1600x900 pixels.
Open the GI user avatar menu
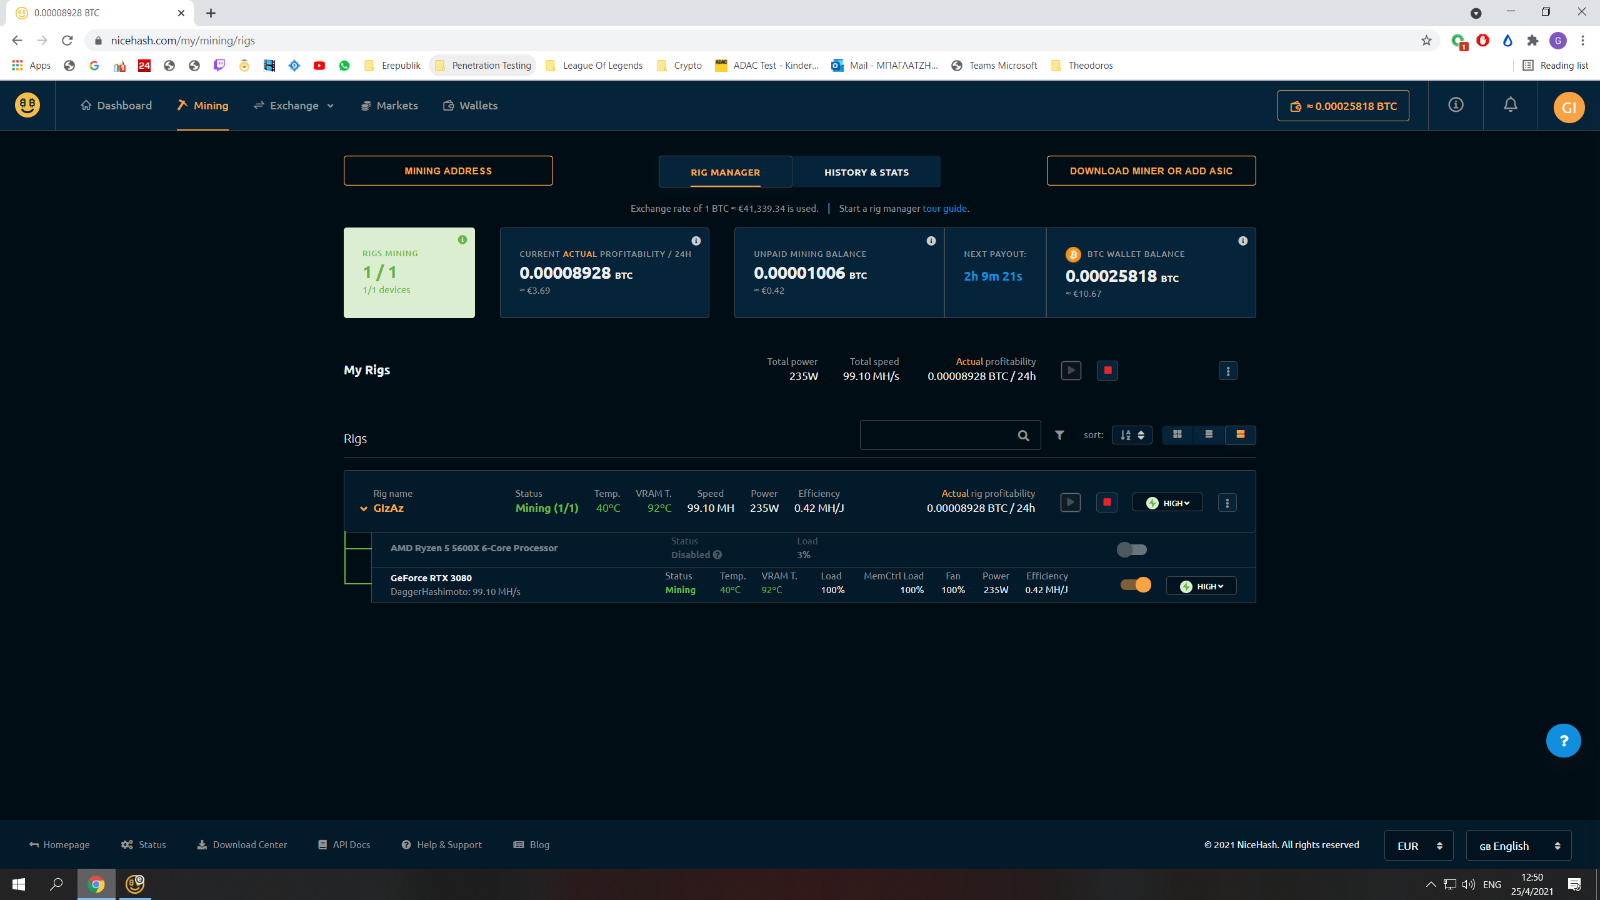pyautogui.click(x=1569, y=107)
